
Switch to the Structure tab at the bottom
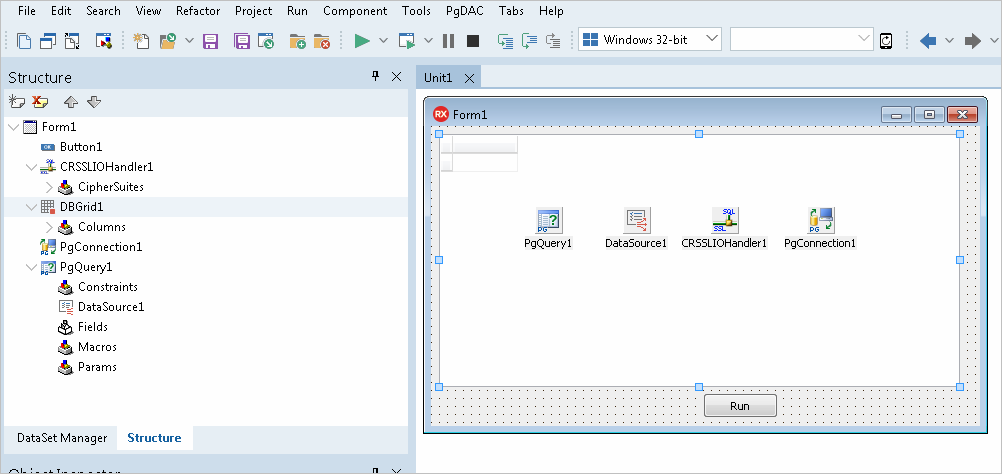pyautogui.click(x=154, y=438)
